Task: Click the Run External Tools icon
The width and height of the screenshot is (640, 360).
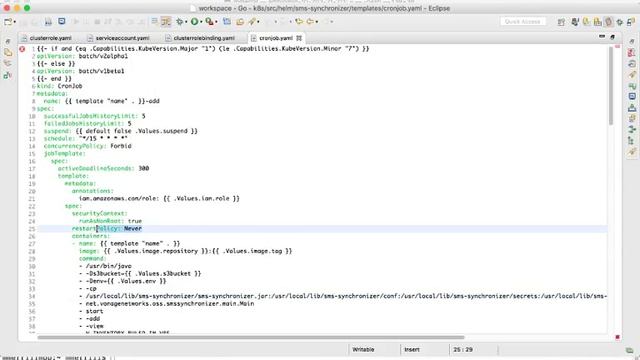Action: [209, 22]
